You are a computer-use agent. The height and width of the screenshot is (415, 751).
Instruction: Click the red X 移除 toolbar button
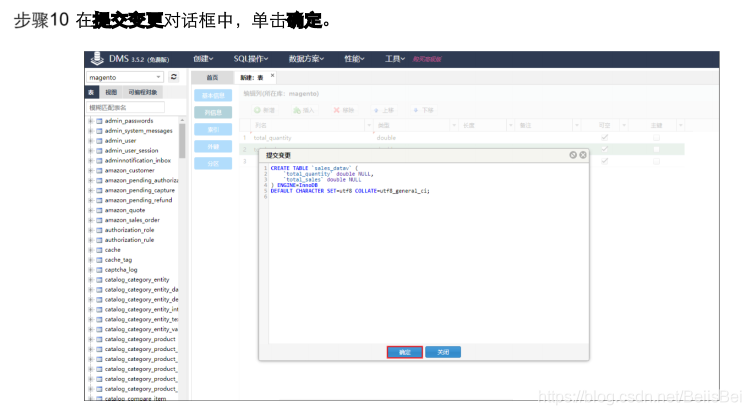343,110
